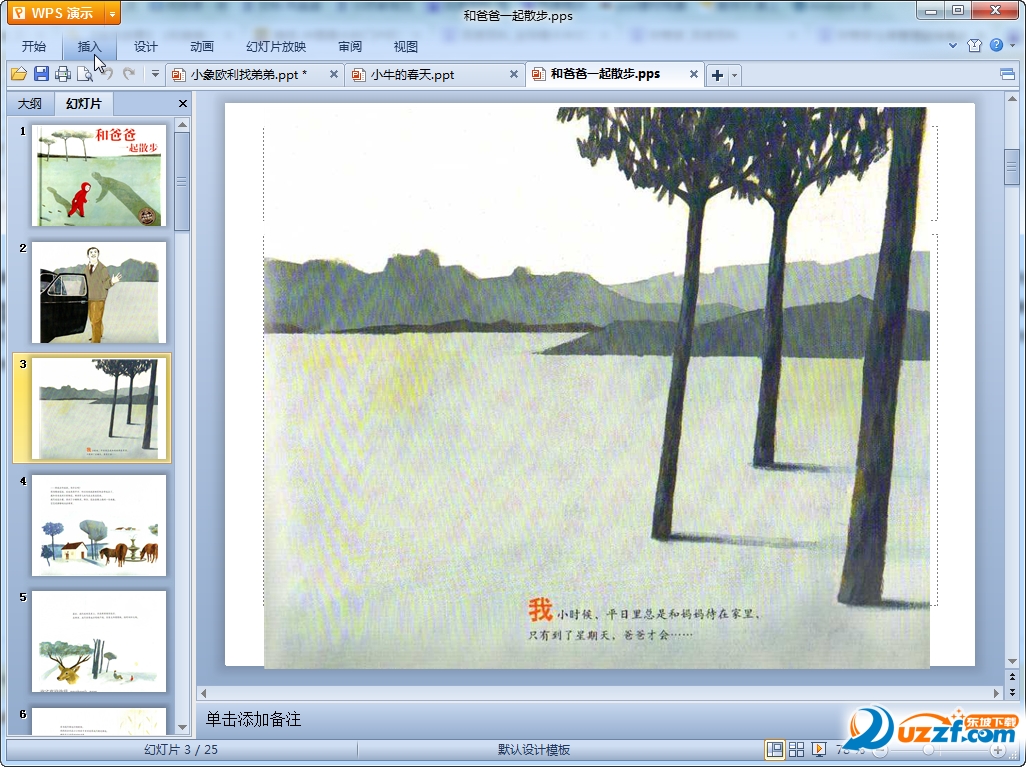Click up arrow of thumbnail panel scrollbar
The image size is (1026, 767).
(183, 124)
